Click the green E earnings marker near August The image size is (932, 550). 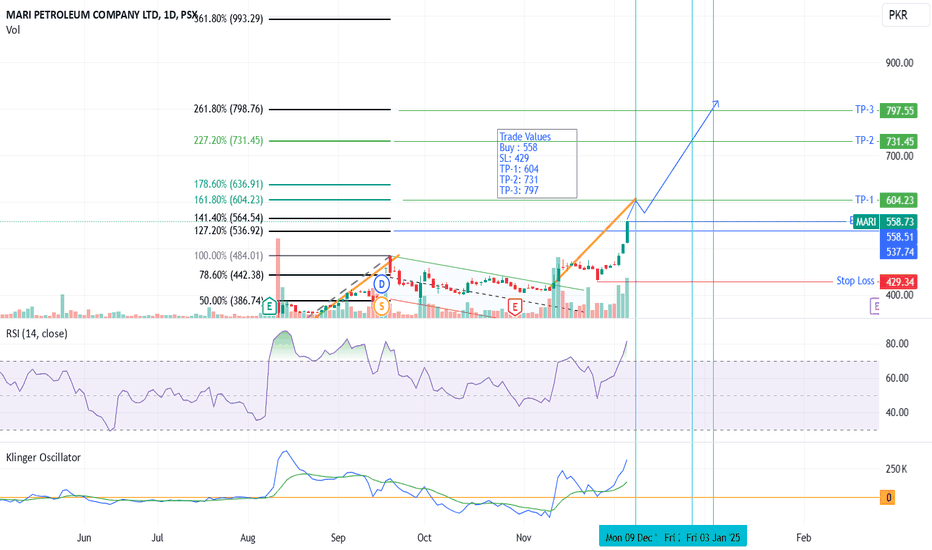pos(269,306)
